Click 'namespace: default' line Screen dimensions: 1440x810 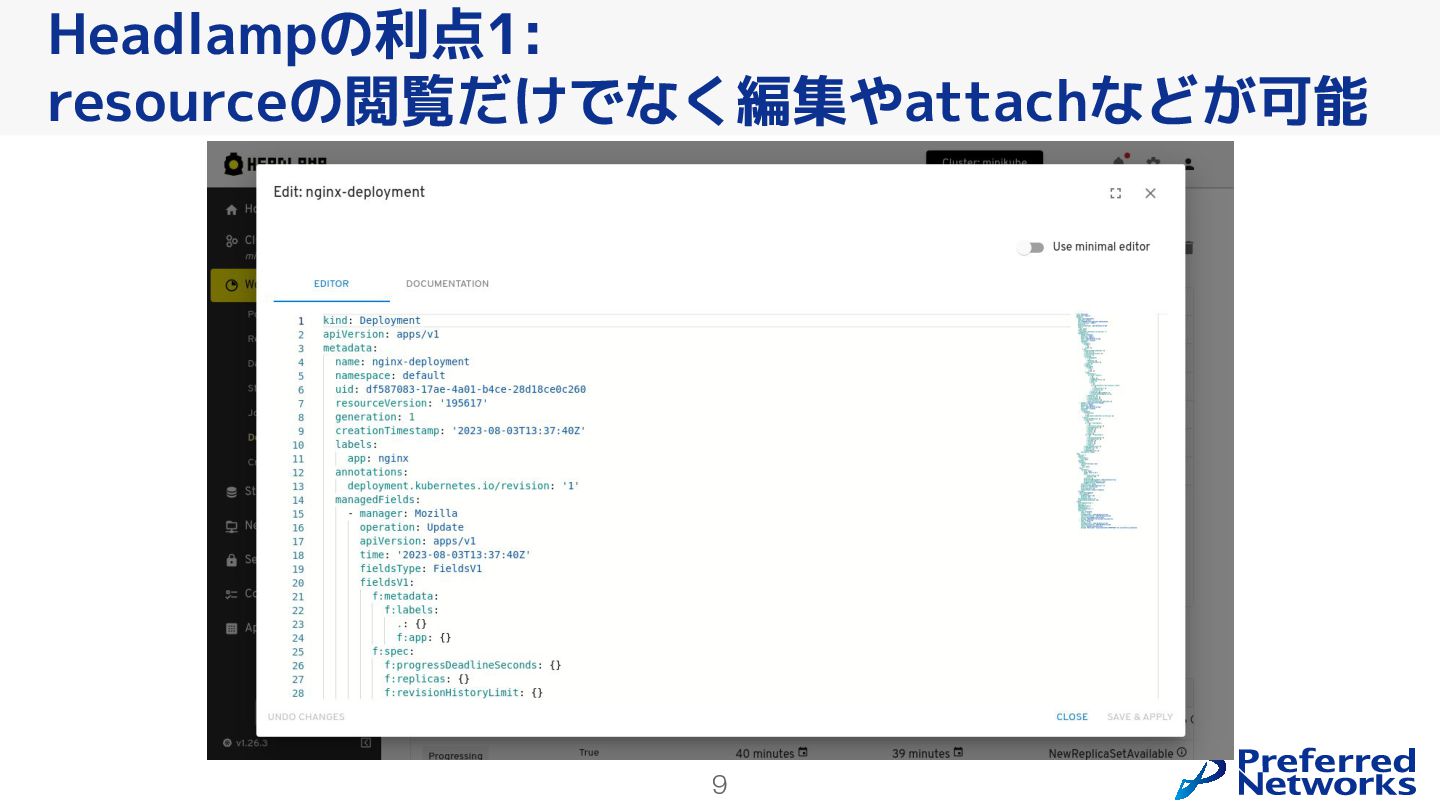(390, 376)
